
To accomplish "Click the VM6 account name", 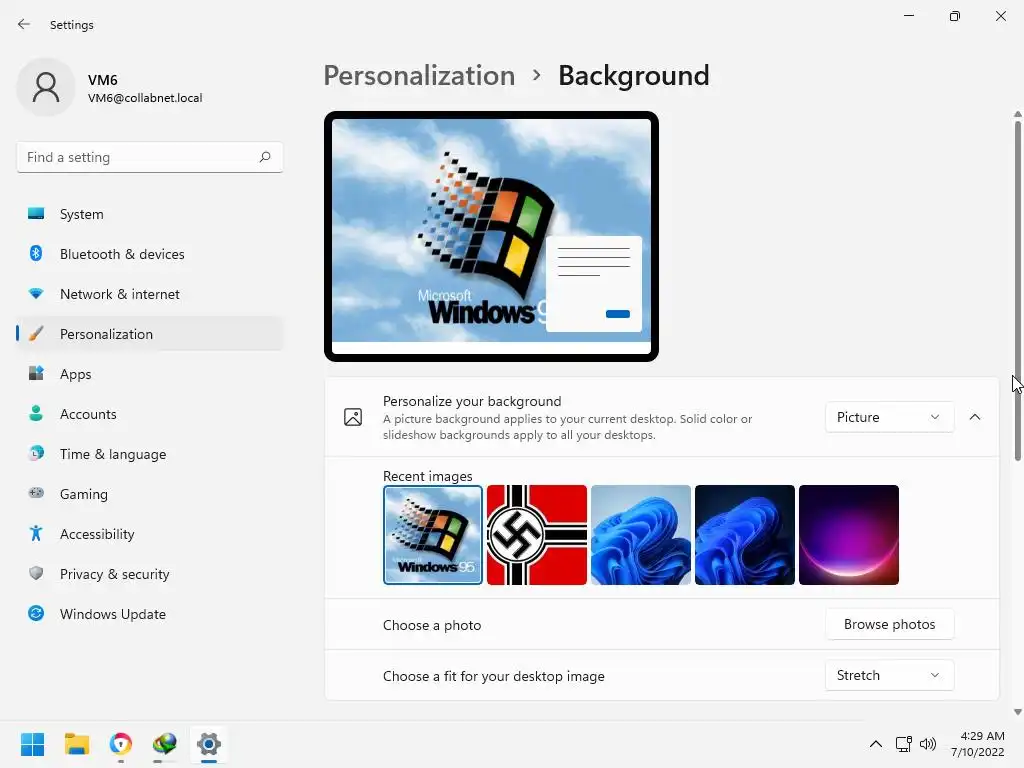I will tap(103, 80).
